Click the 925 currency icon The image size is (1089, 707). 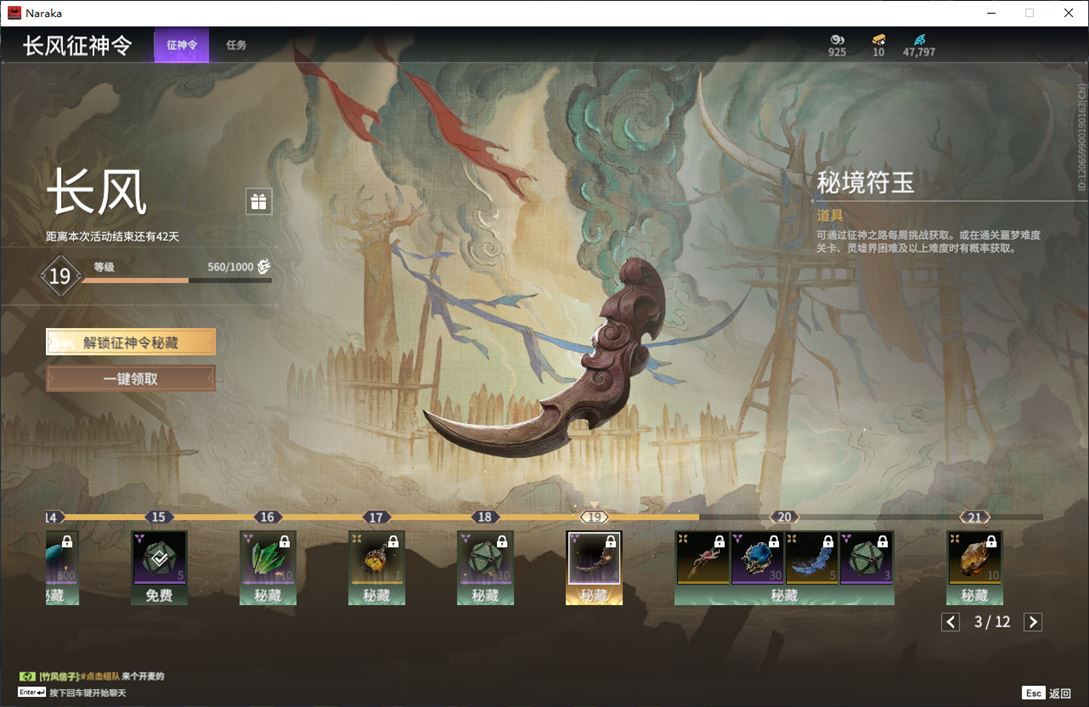click(837, 40)
